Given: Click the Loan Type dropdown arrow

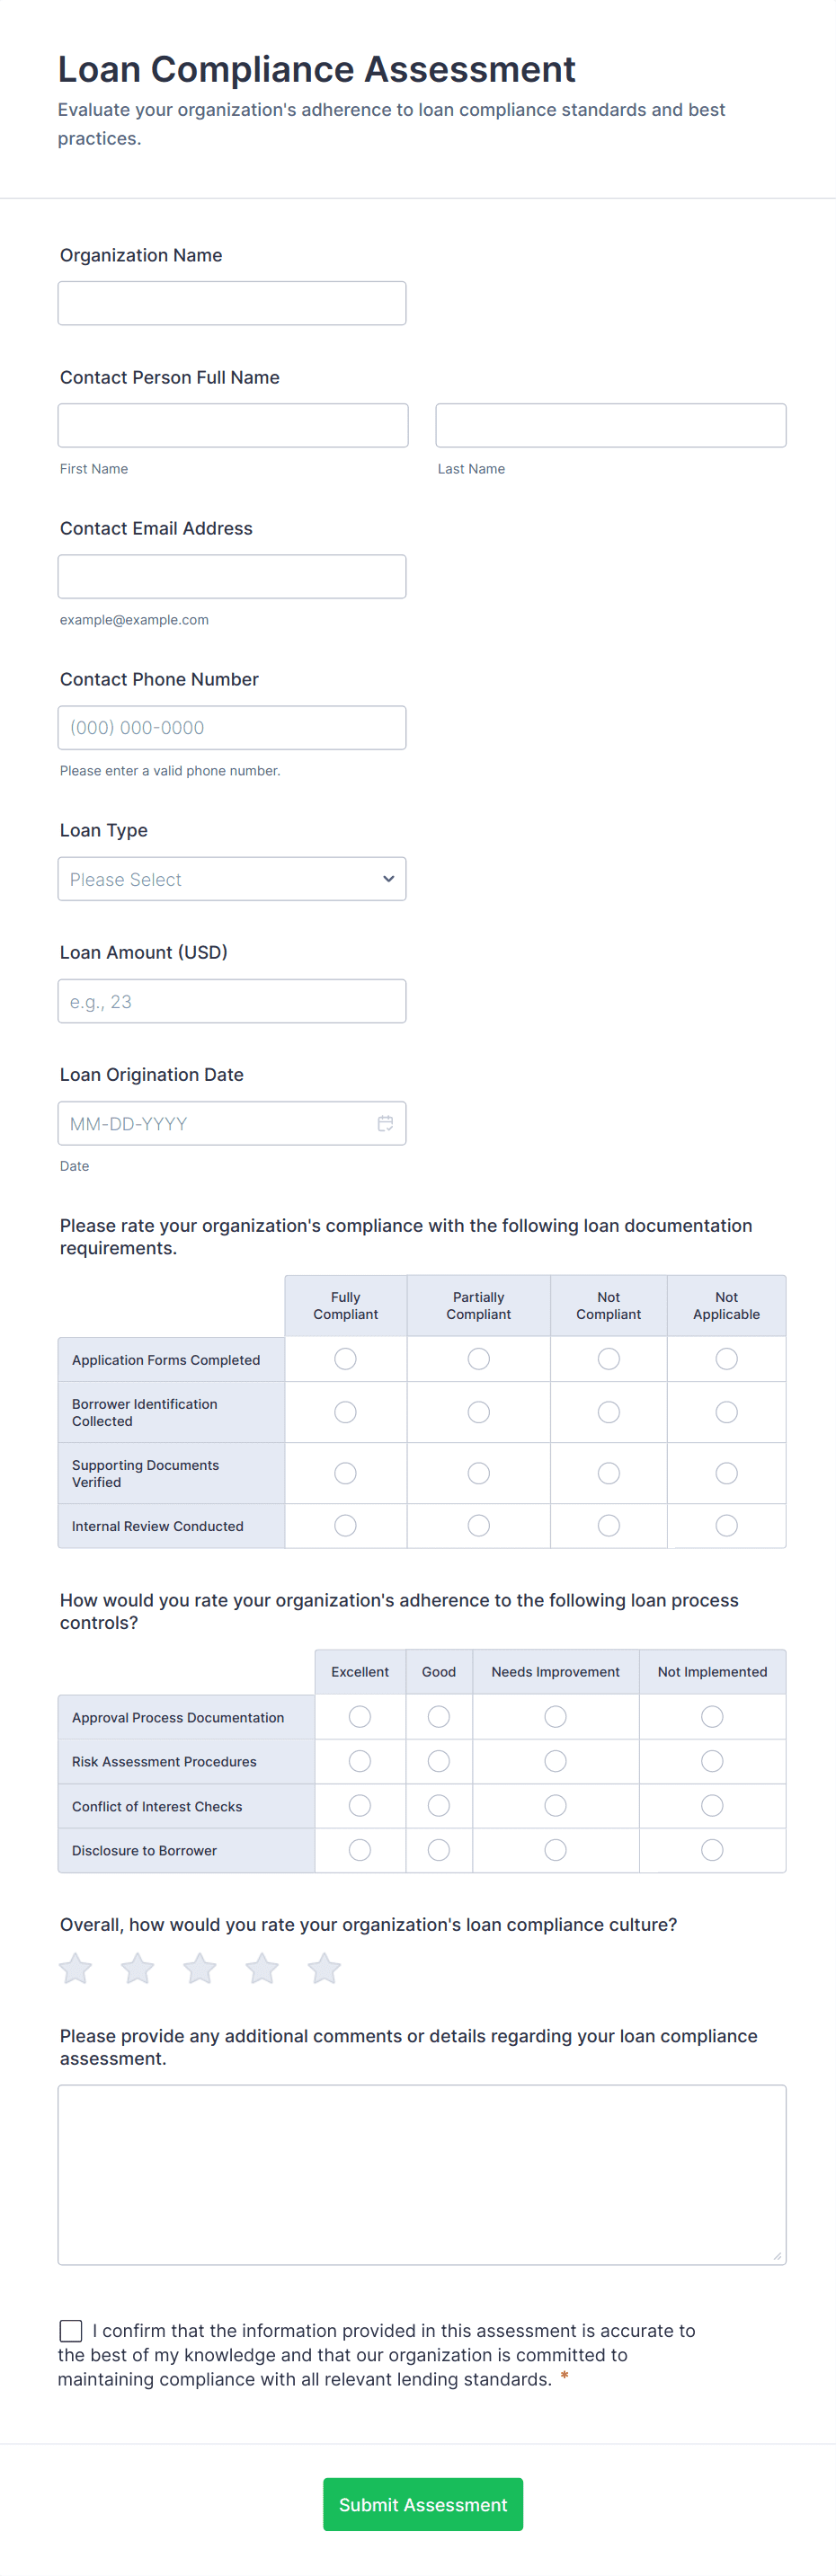Looking at the screenshot, I should (x=388, y=879).
